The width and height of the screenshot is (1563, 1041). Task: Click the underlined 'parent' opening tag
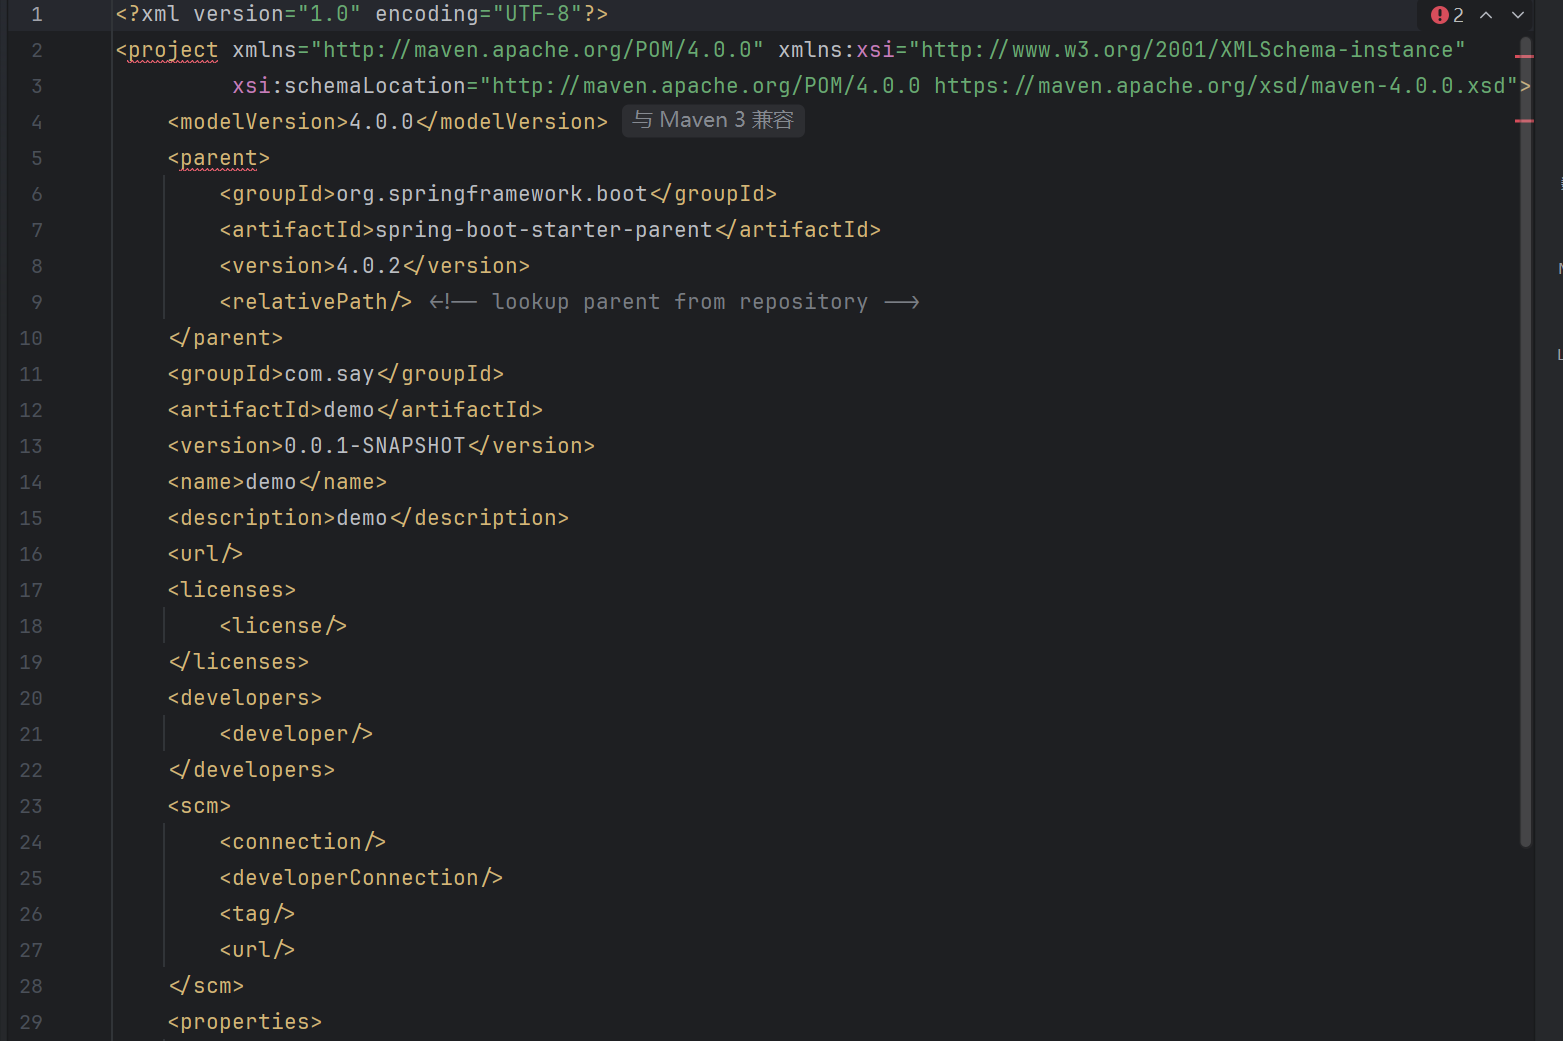coord(219,158)
